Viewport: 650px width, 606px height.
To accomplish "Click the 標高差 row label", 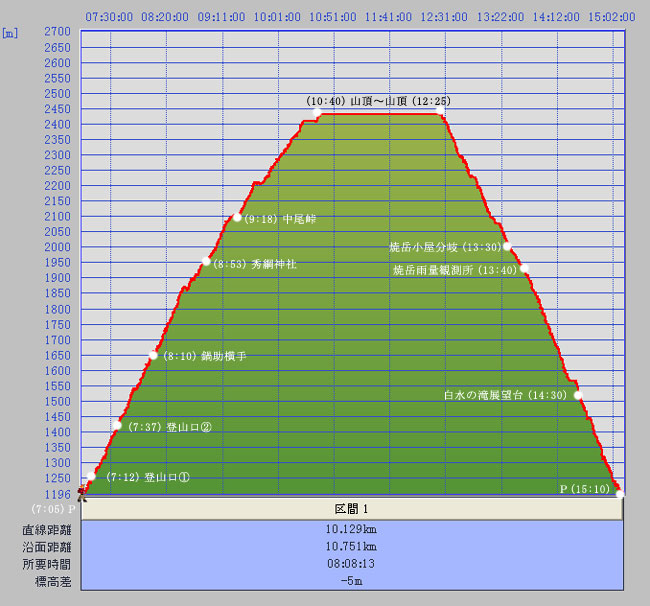I will tap(53, 582).
